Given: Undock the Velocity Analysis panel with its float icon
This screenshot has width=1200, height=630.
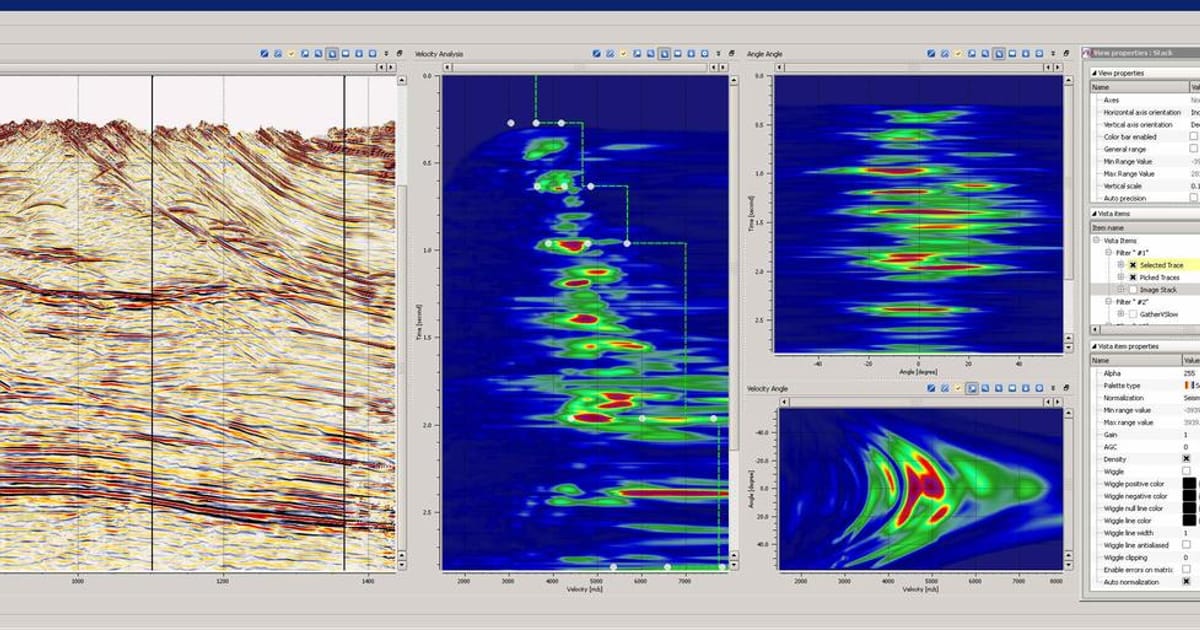Looking at the screenshot, I should 733,53.
